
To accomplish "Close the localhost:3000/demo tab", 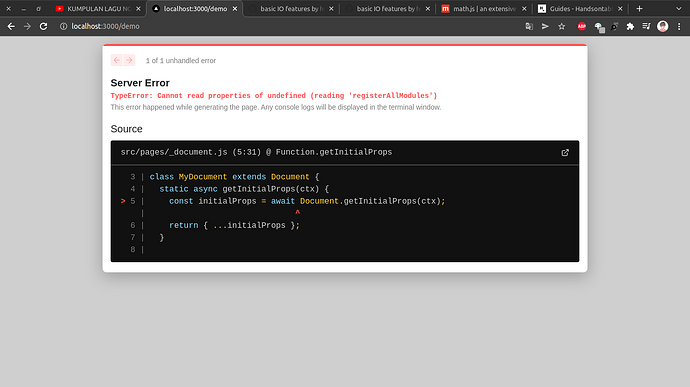I will click(x=235, y=9).
